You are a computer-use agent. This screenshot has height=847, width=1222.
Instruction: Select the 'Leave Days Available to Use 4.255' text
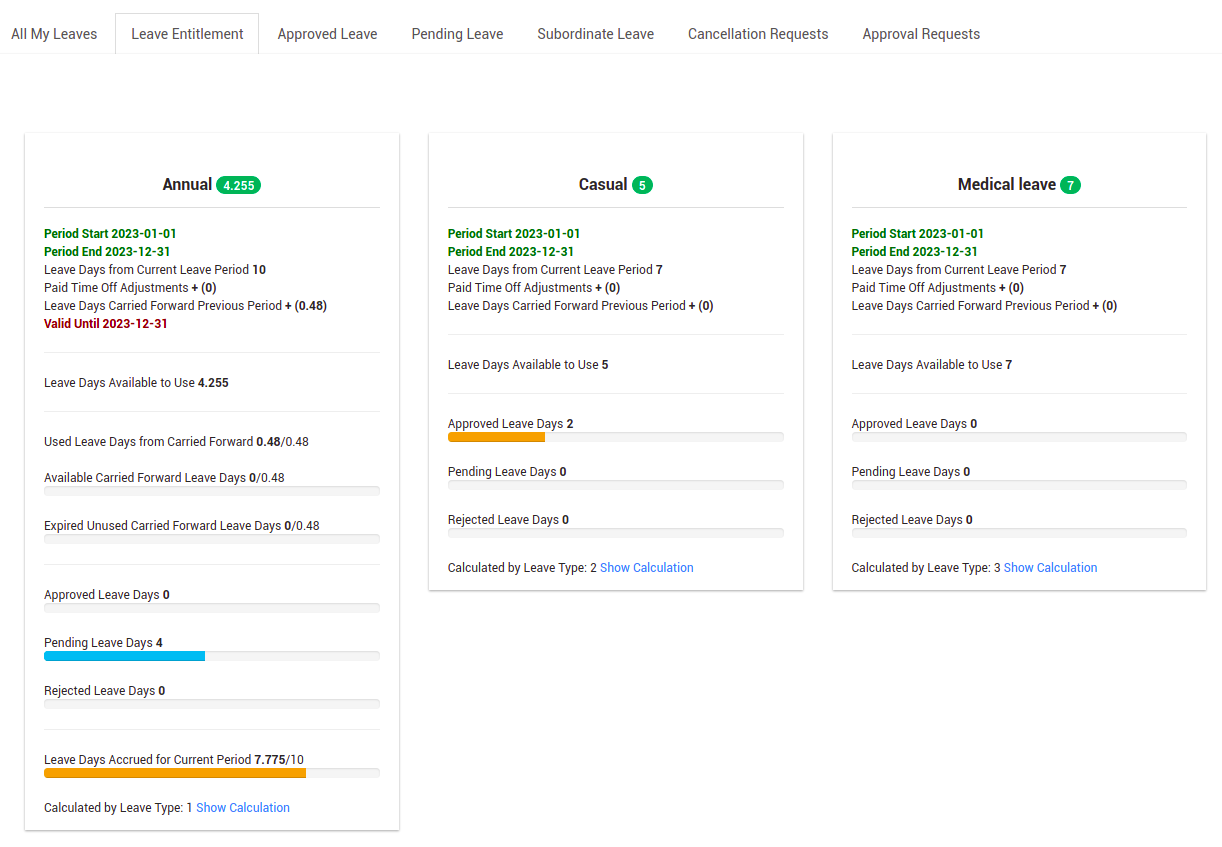point(136,383)
